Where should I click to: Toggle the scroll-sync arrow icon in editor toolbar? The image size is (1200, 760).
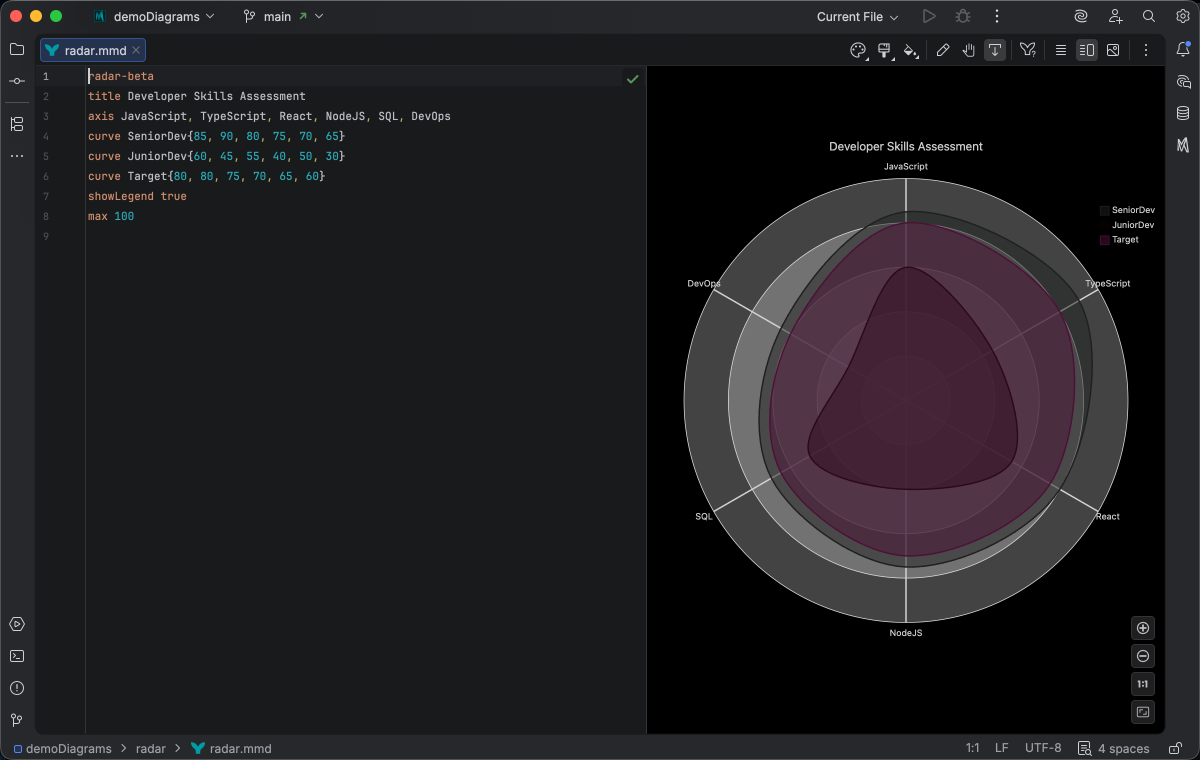tap(995, 50)
